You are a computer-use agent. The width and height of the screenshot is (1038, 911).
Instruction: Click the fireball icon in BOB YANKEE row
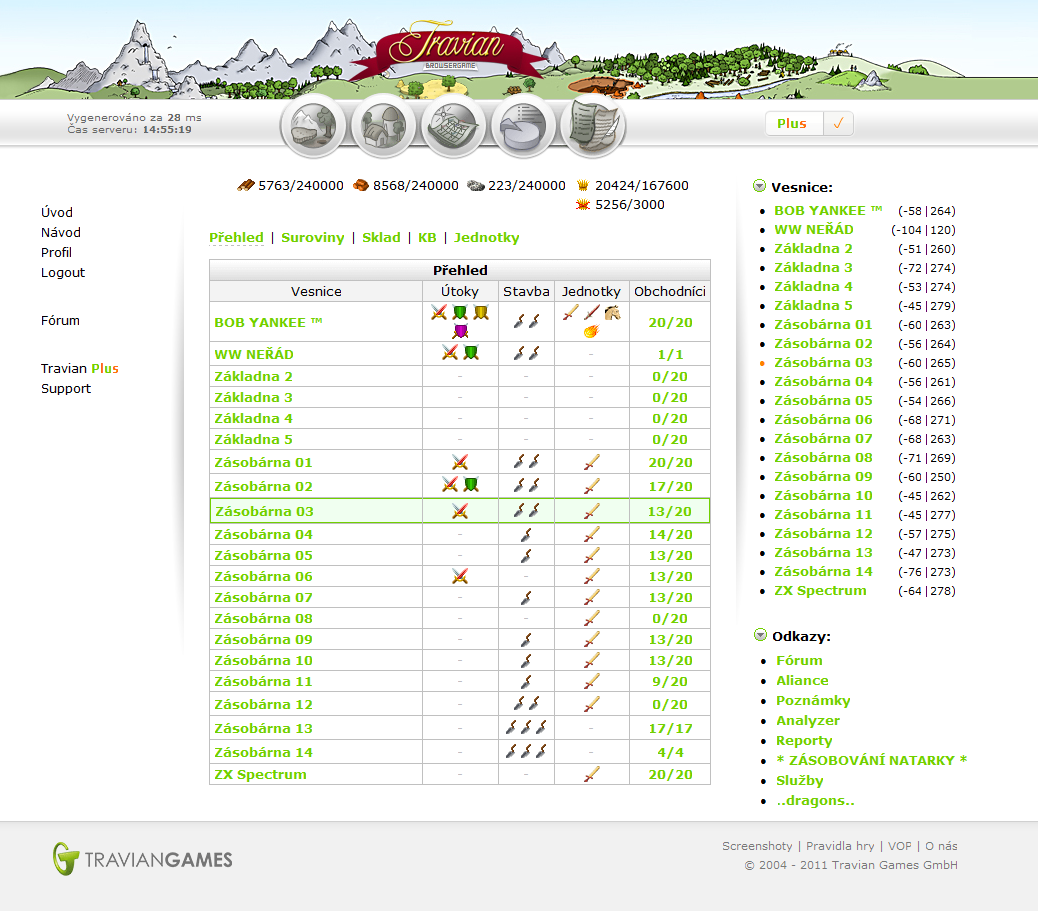(591, 331)
